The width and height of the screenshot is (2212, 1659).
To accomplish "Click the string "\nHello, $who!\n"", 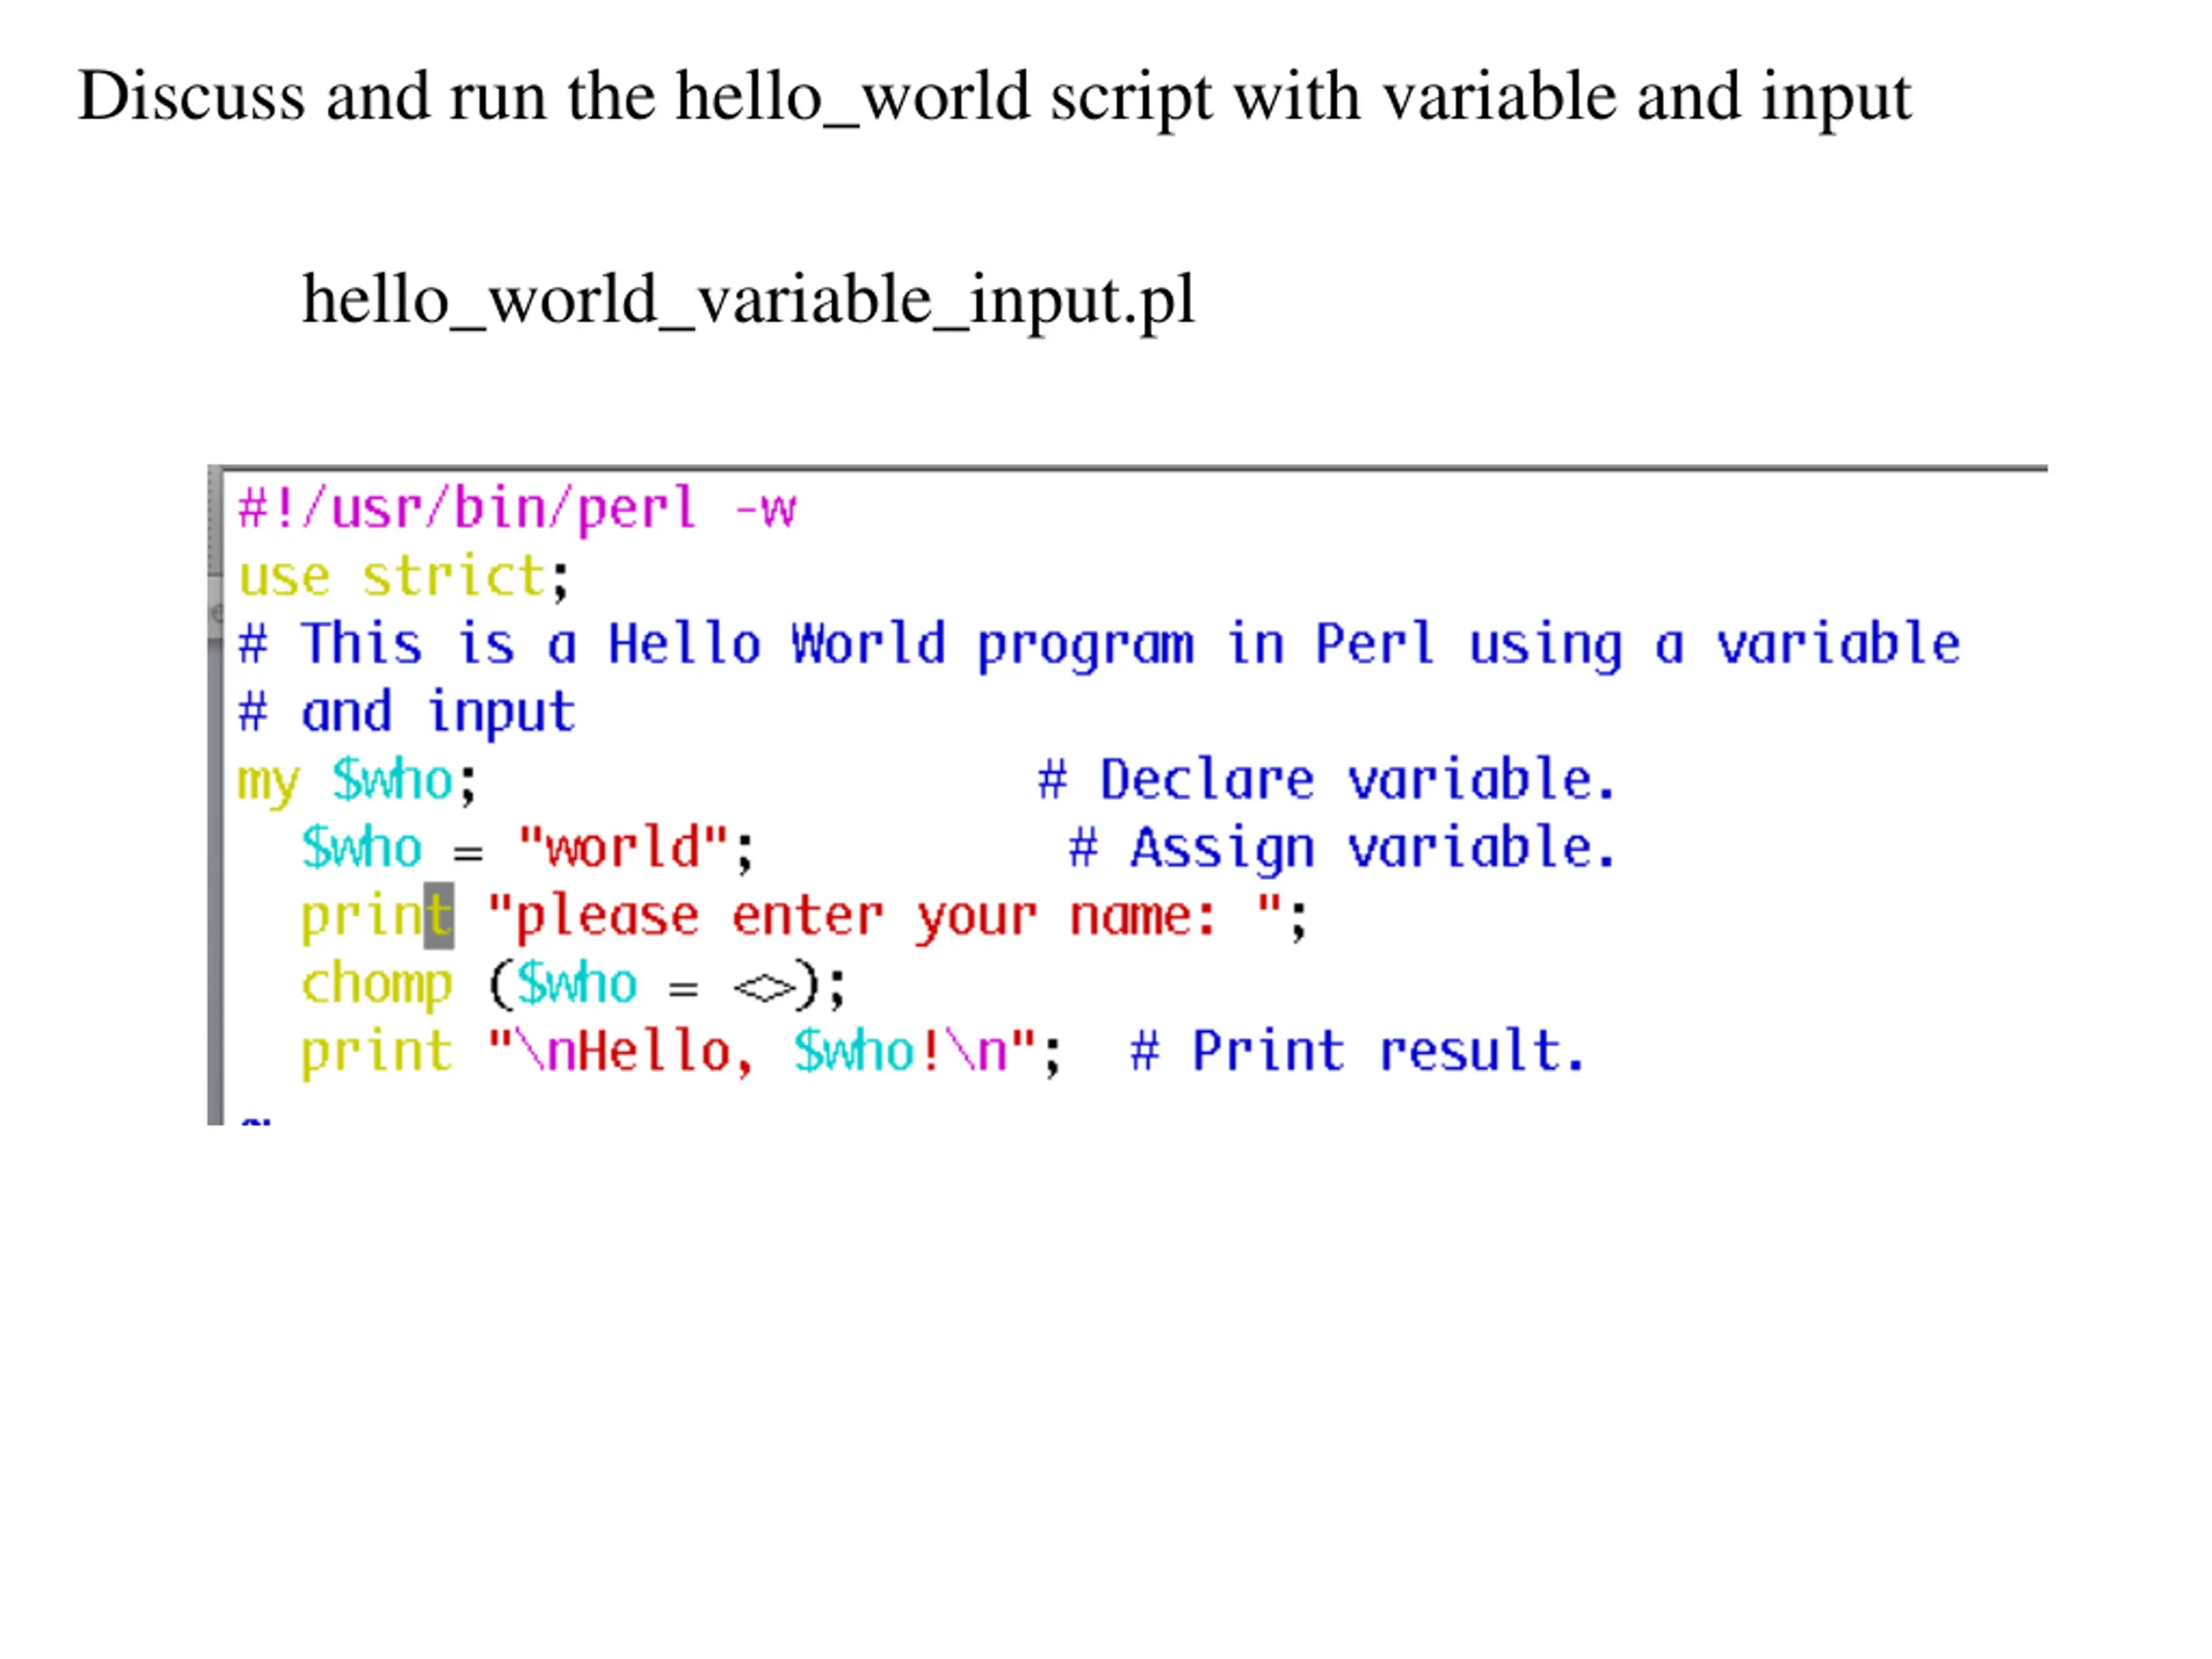I will [x=761, y=1052].
